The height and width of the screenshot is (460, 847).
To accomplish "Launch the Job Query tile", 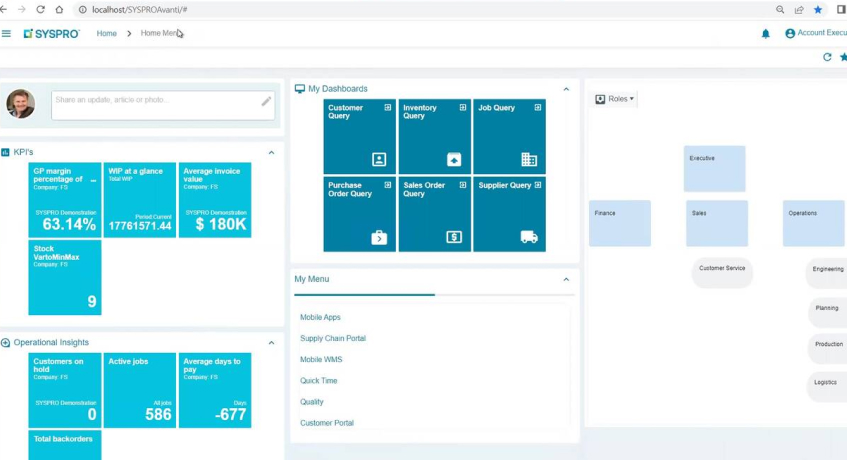I will (509, 136).
